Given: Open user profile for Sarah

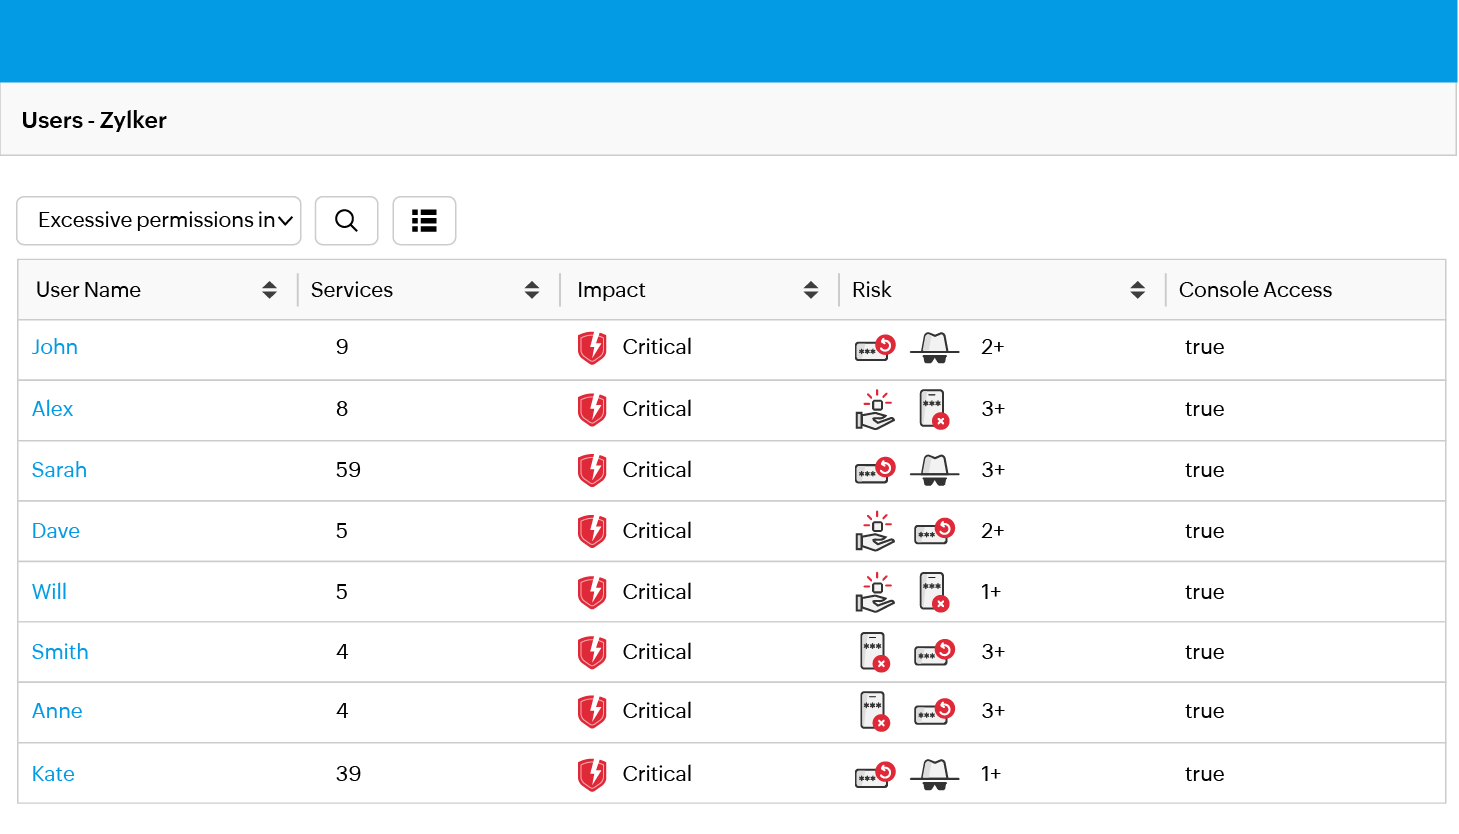Looking at the screenshot, I should [x=59, y=470].
